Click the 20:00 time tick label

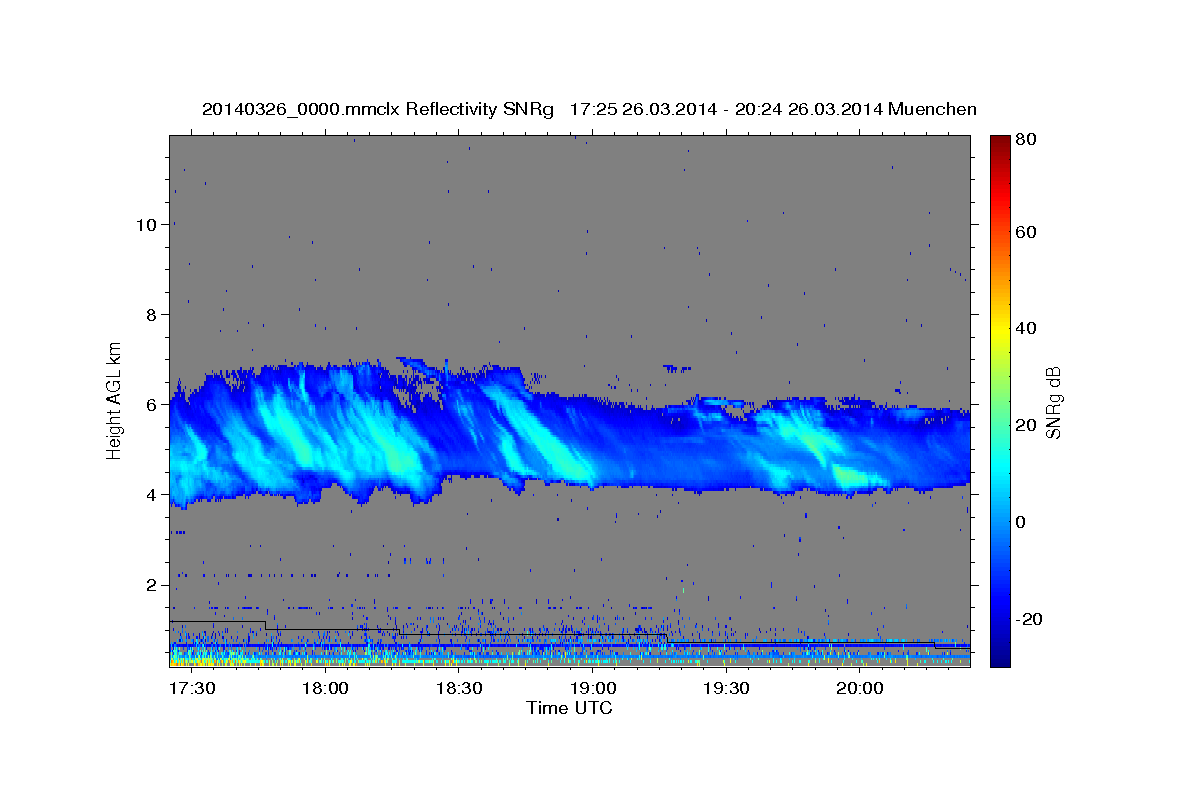859,688
